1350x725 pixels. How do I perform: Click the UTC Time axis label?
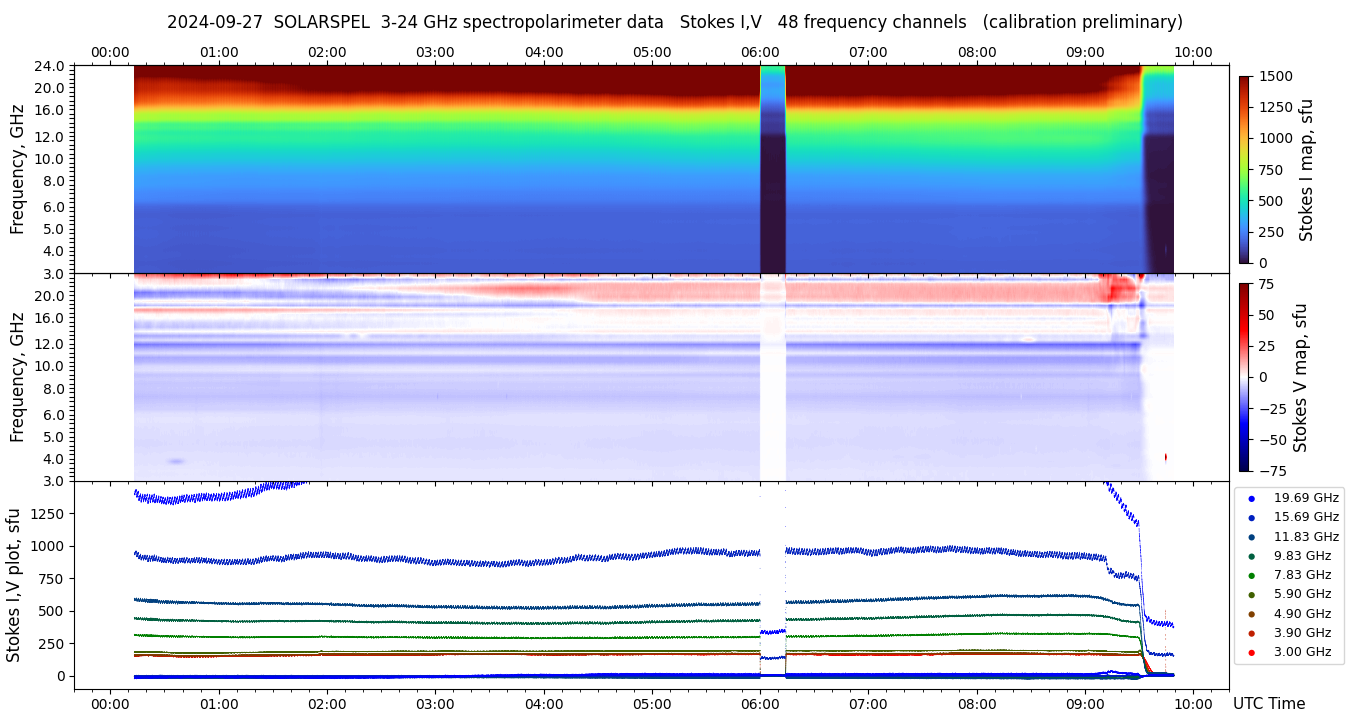pyautogui.click(x=1268, y=704)
